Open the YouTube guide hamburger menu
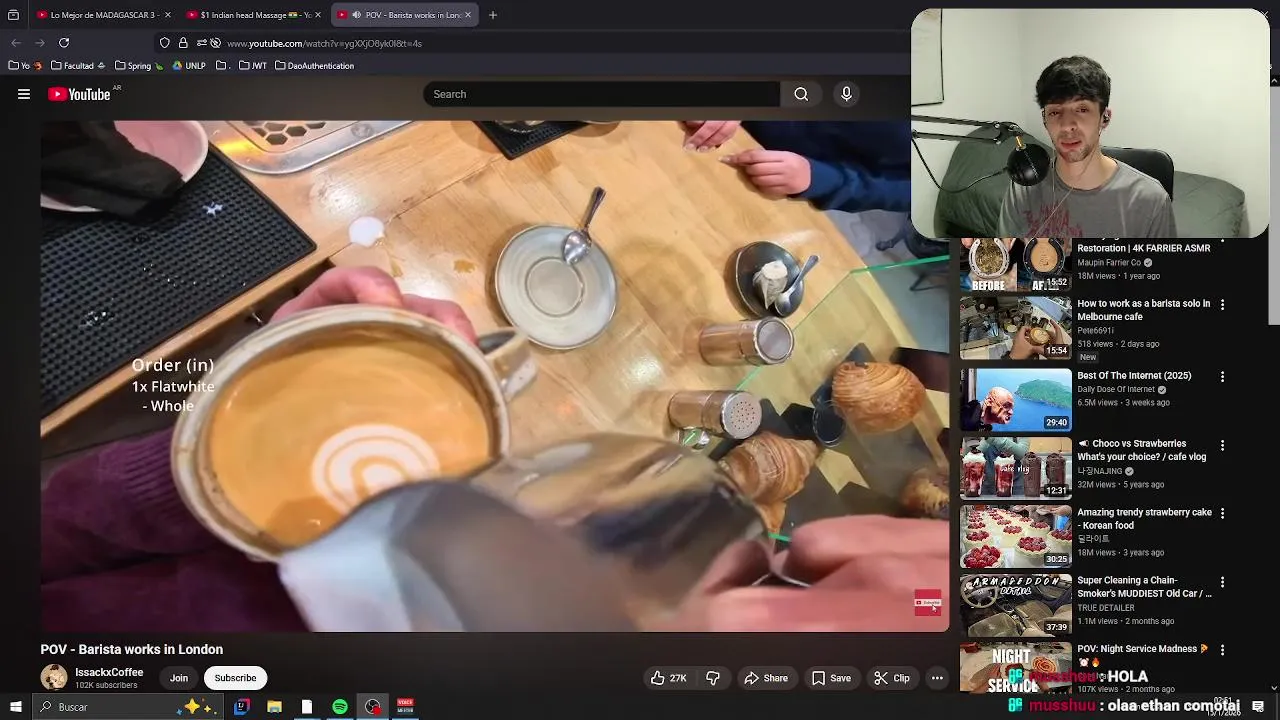Screen dimensions: 1280x720 [x=24, y=94]
